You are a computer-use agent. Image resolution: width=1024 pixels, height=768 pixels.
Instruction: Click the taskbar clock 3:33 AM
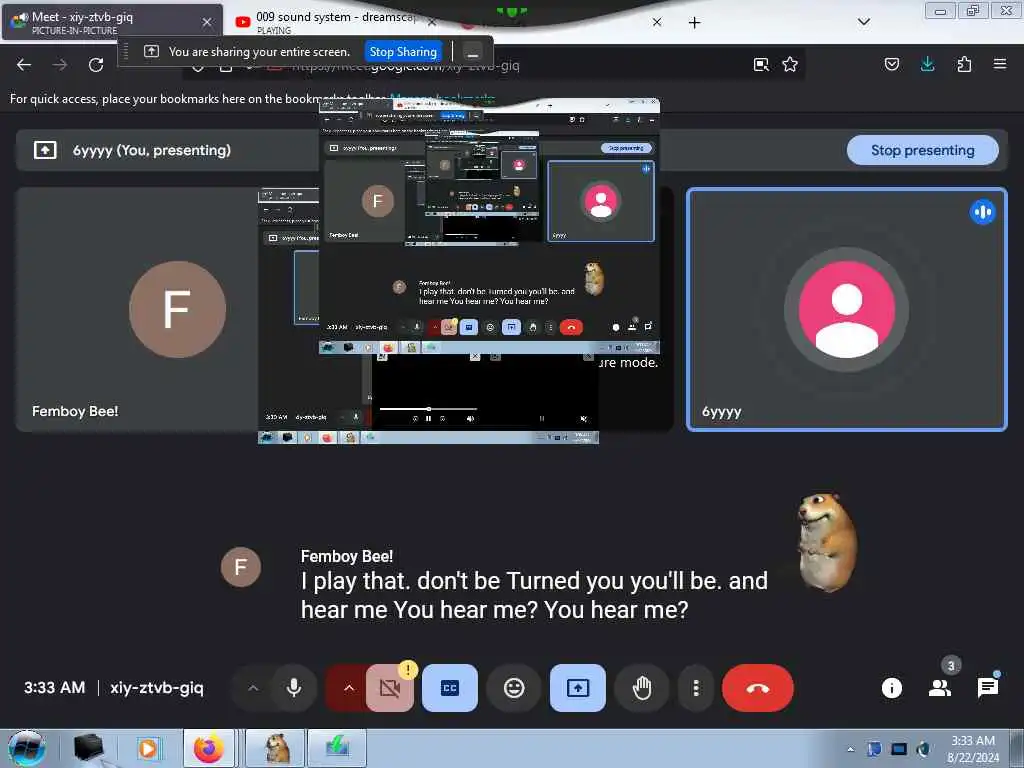[x=973, y=749]
